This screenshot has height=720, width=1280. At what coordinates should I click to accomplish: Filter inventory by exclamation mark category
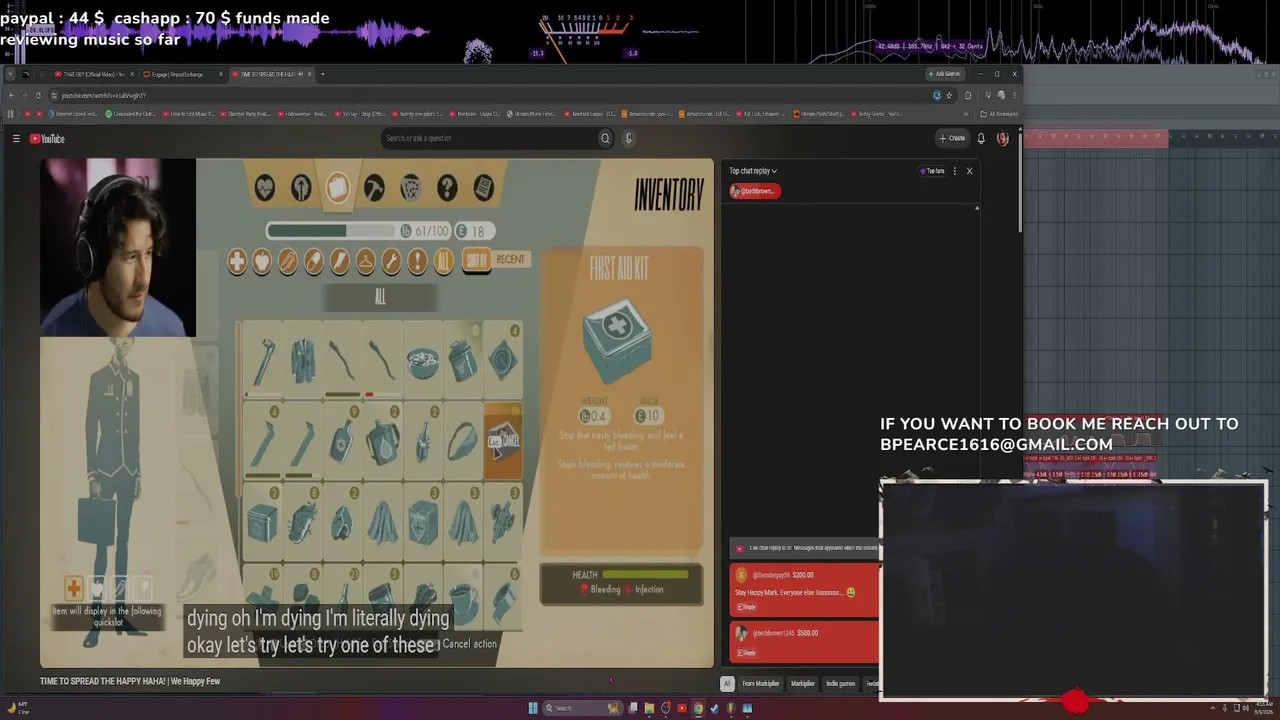click(418, 262)
